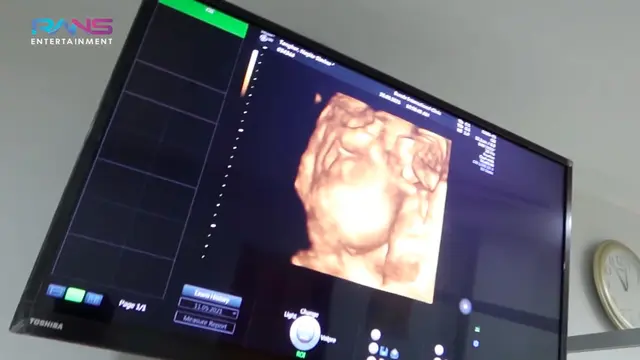Screen dimensions: 640x360
Task: Click the Exam History button
Action: [211, 296]
